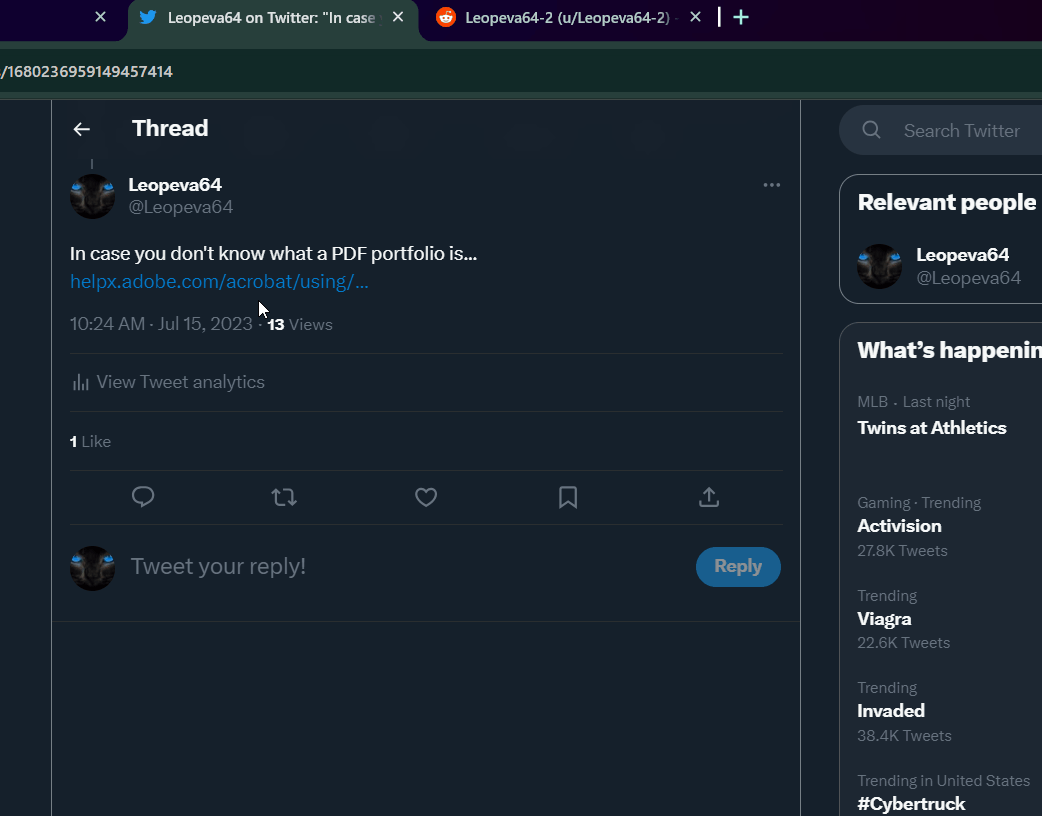Open the more options menu on Leopeva64's tweet
Viewport: 1042px width, 816px height.
tap(771, 185)
